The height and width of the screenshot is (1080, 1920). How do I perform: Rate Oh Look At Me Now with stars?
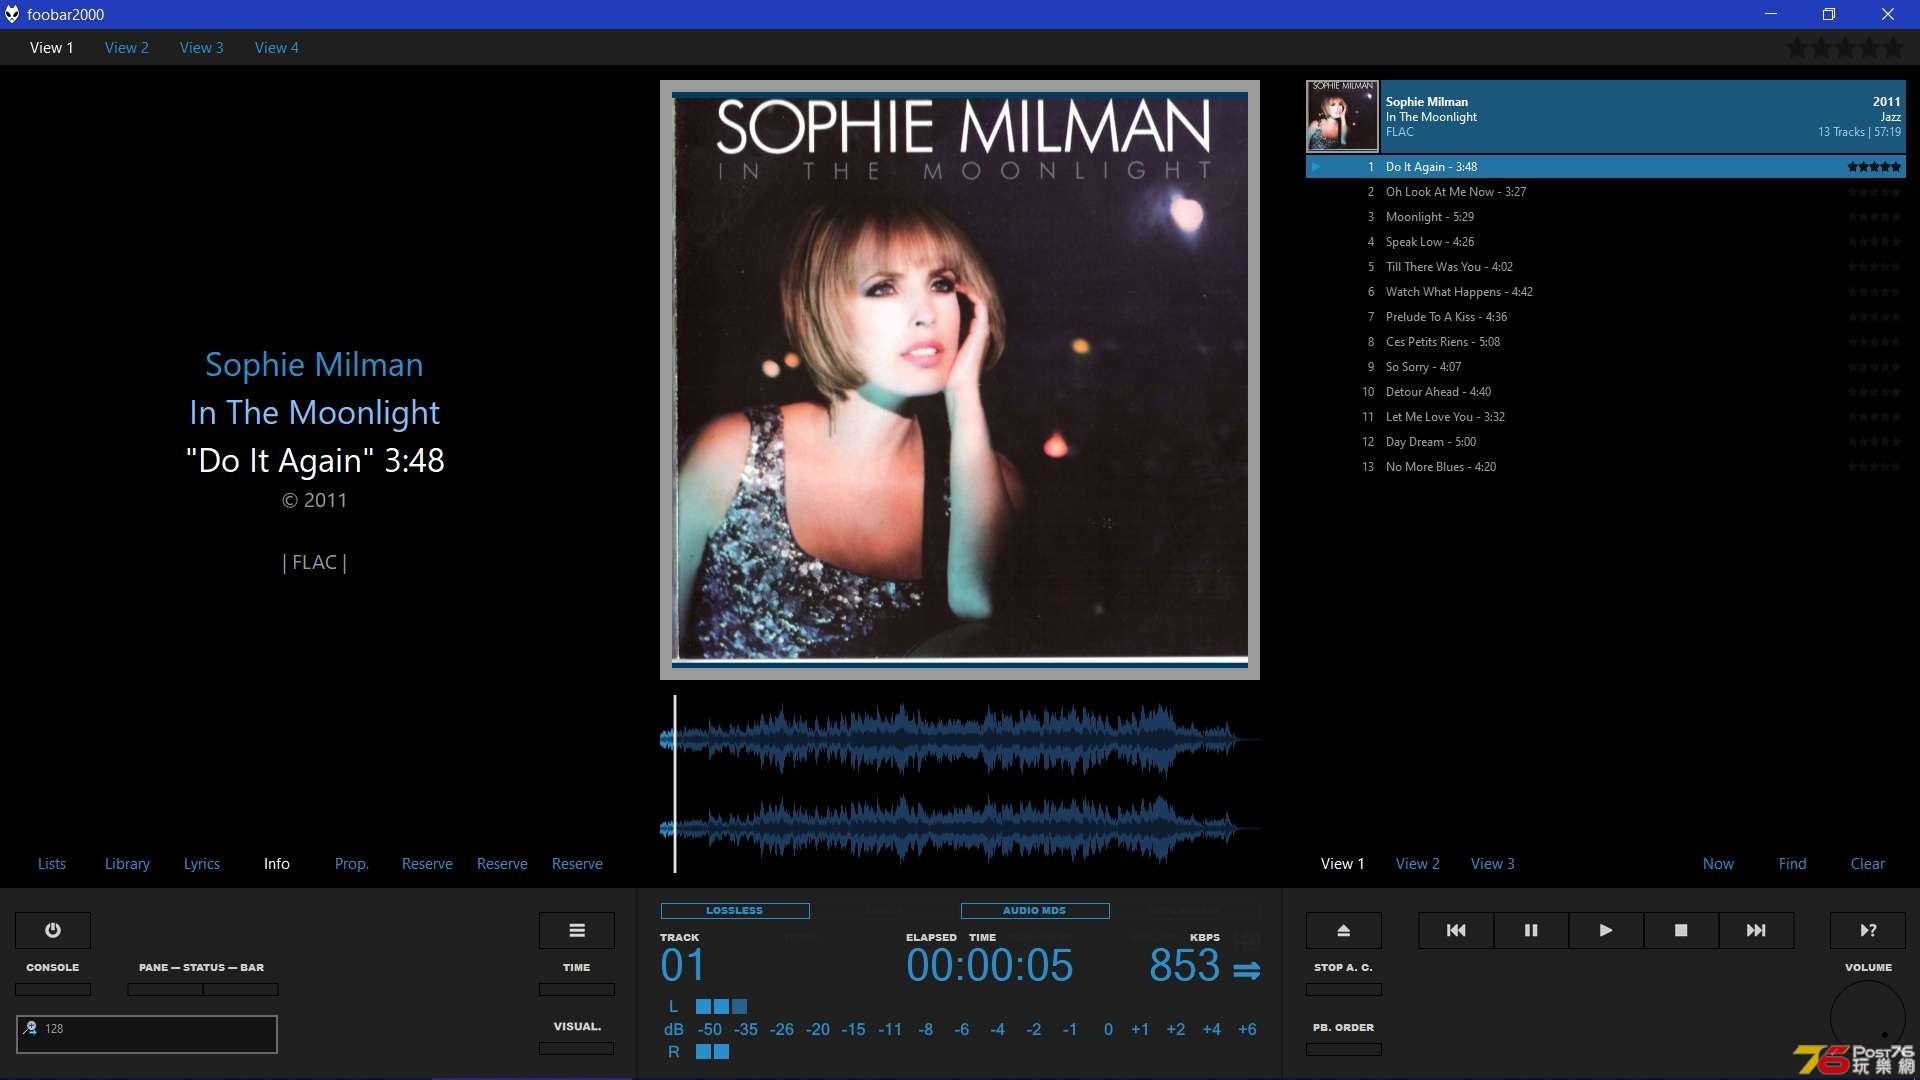1874,192
